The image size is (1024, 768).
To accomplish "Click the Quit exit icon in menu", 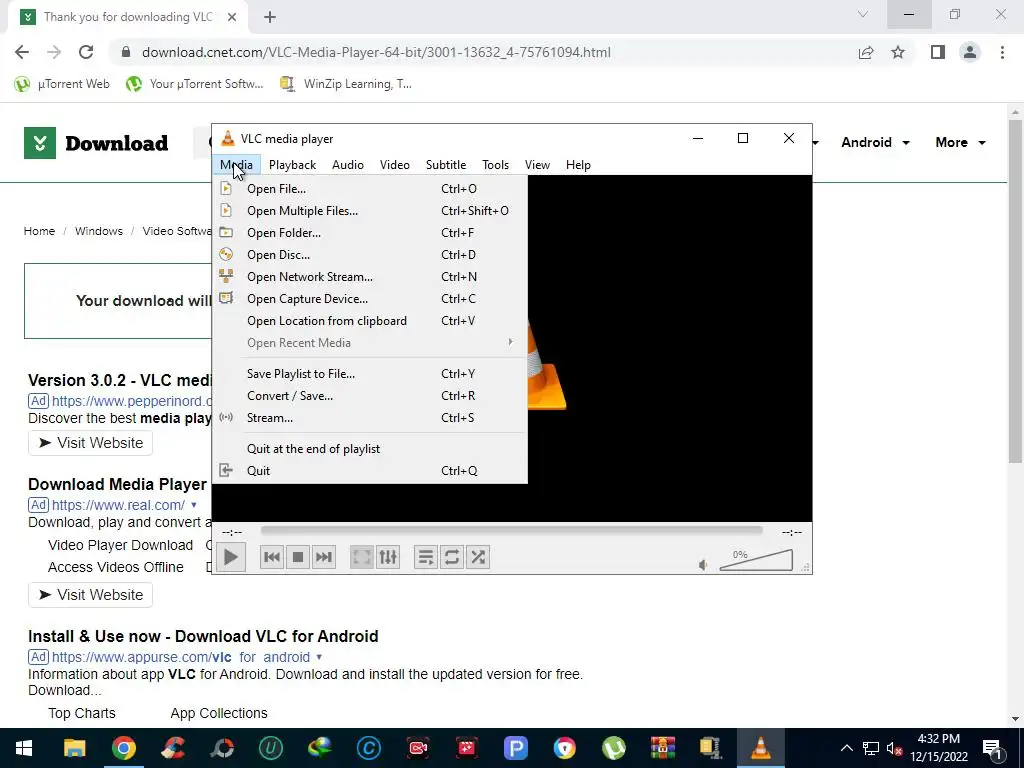I will [226, 470].
